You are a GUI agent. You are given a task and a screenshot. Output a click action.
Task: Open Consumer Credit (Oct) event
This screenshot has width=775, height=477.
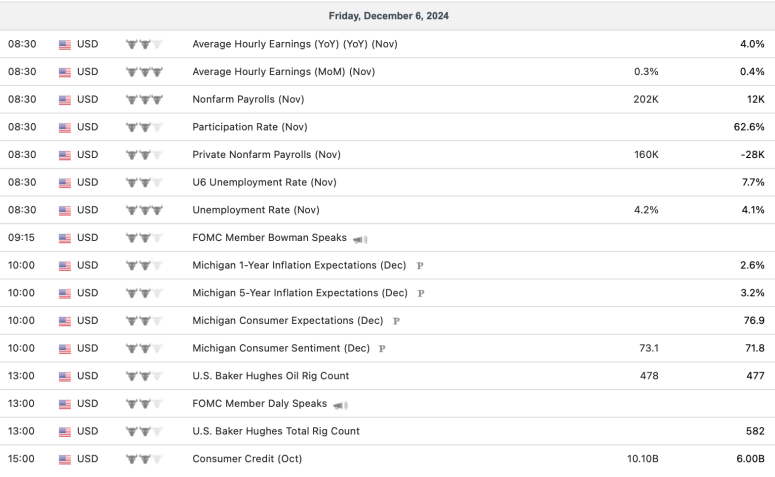[x=246, y=459]
